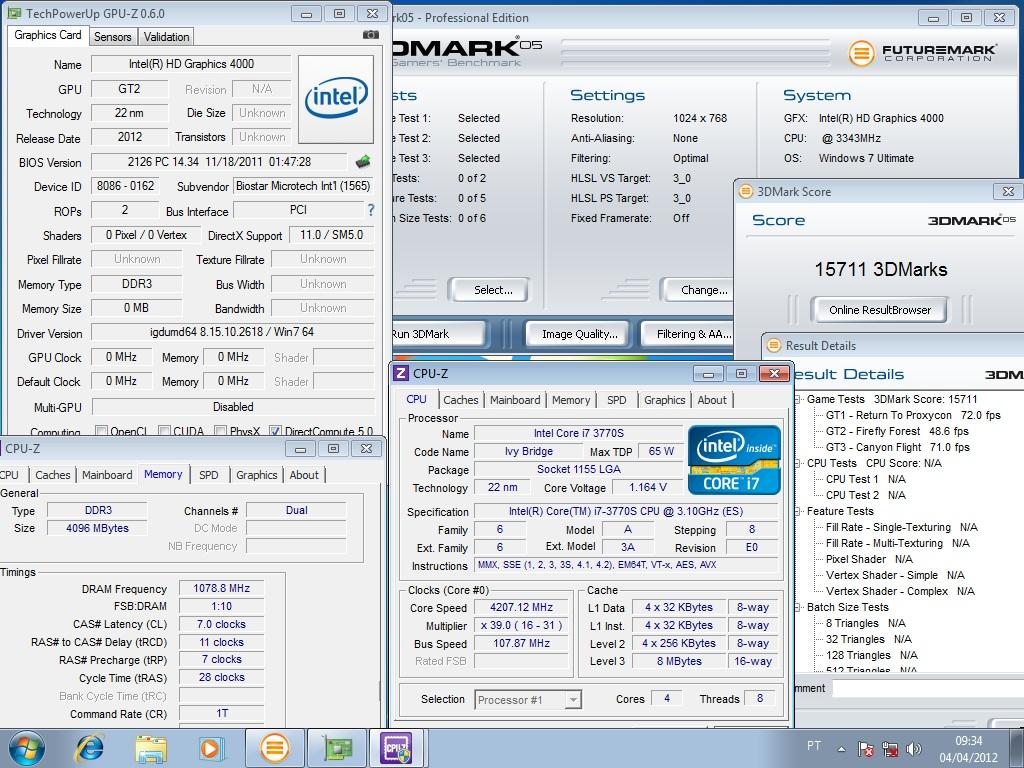Click the tray Action Center flag

pos(865,749)
